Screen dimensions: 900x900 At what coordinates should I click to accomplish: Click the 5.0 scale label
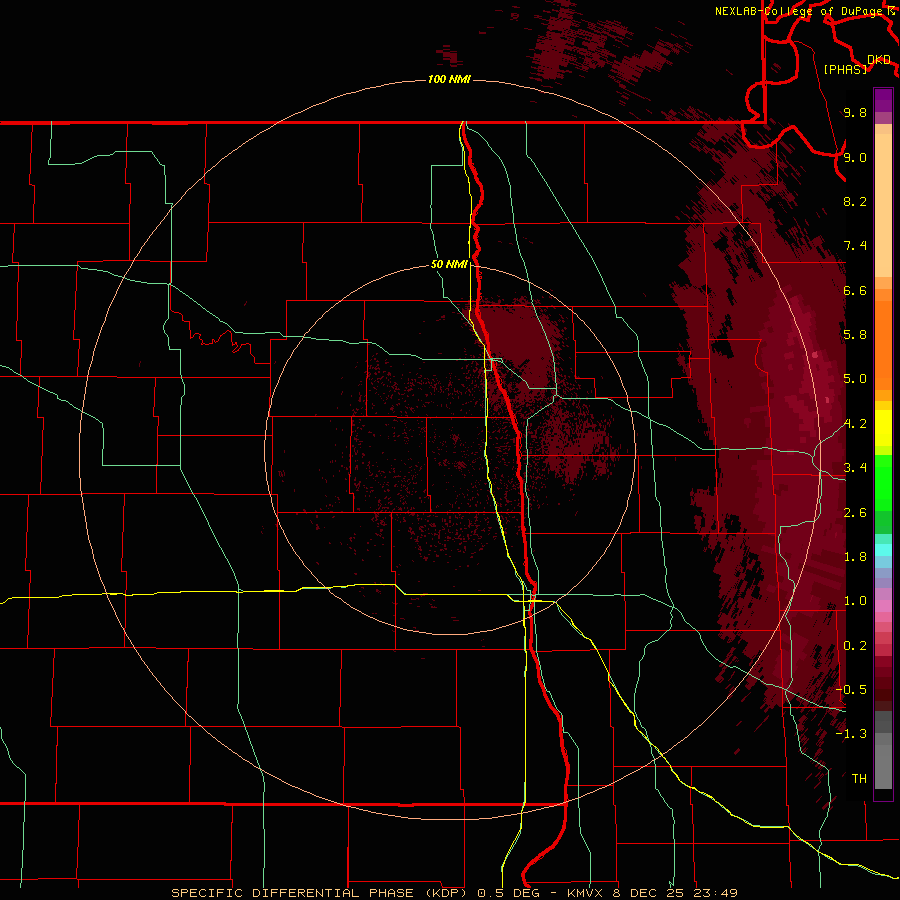[855, 379]
